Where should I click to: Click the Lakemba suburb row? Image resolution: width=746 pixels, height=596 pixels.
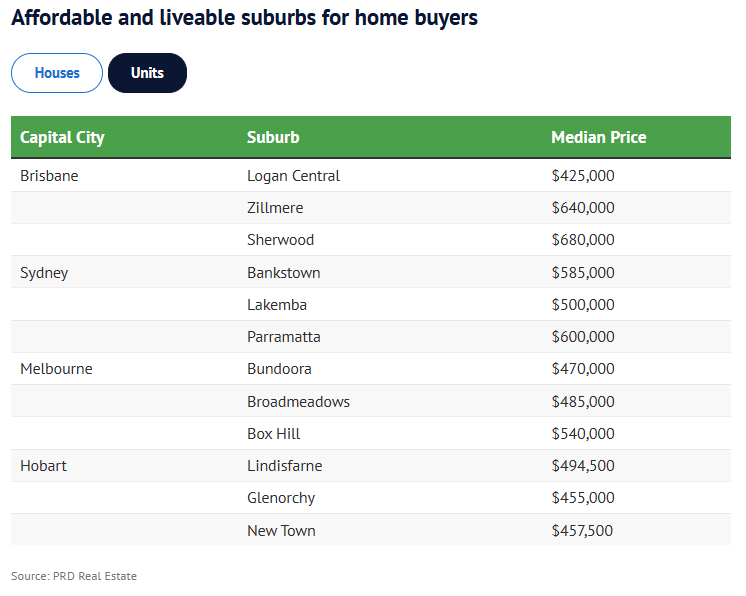(x=276, y=305)
